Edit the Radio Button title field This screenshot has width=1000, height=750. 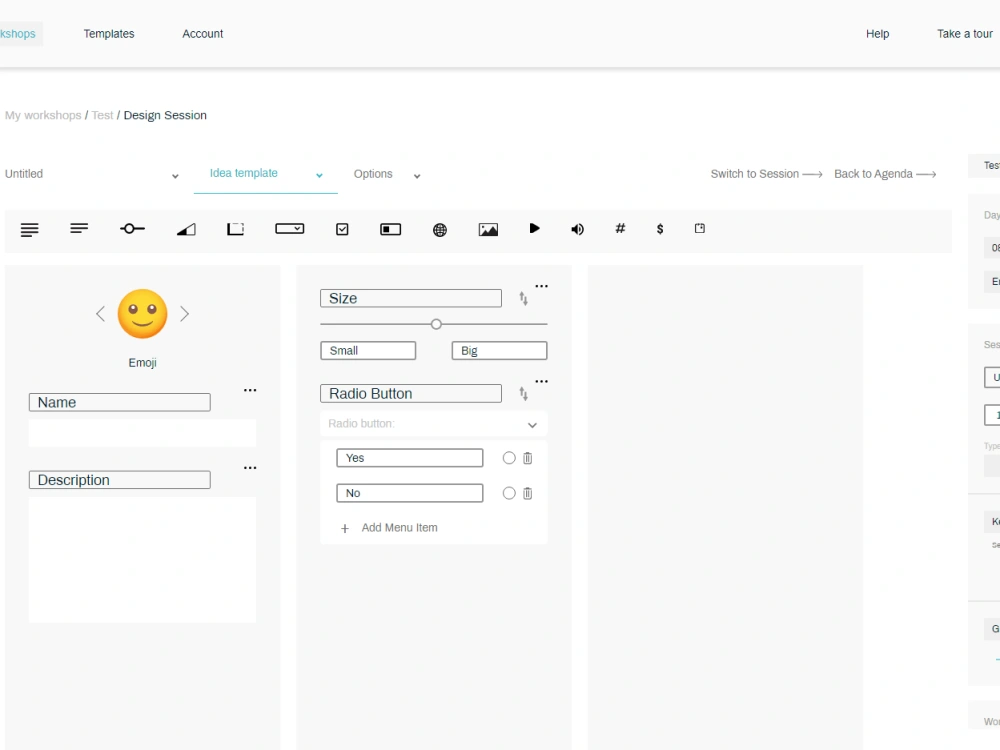click(411, 393)
